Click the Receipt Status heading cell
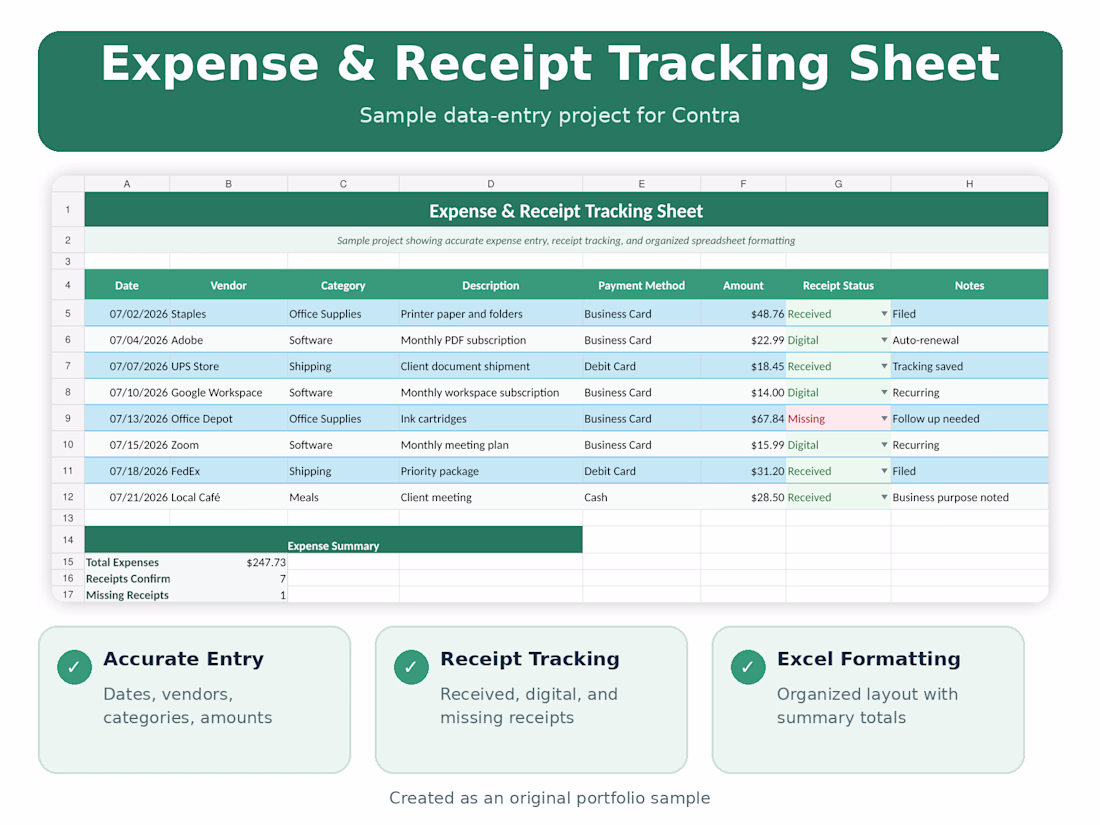 [x=838, y=286]
